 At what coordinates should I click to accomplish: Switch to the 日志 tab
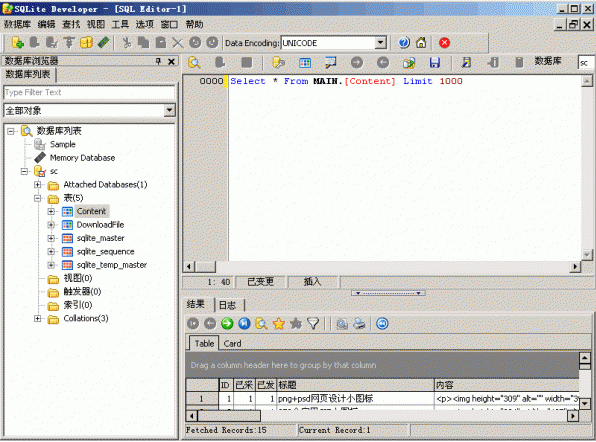pos(228,305)
